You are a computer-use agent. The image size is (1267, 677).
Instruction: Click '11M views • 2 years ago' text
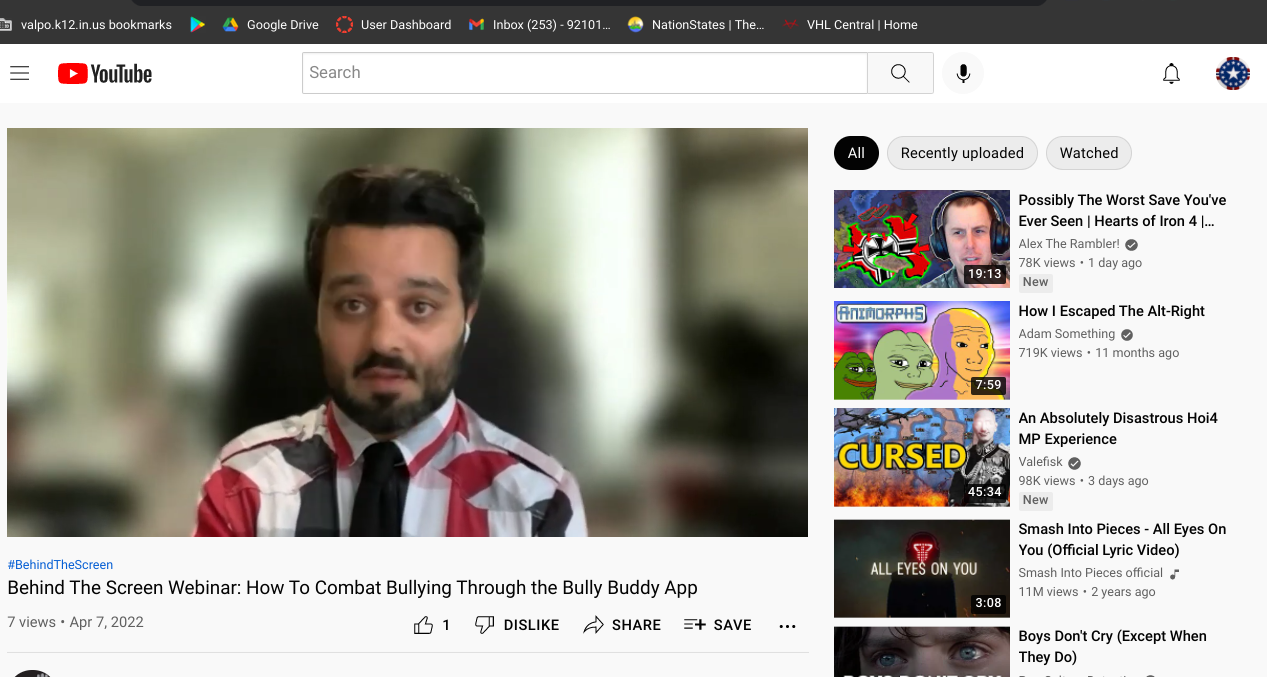coord(1087,592)
